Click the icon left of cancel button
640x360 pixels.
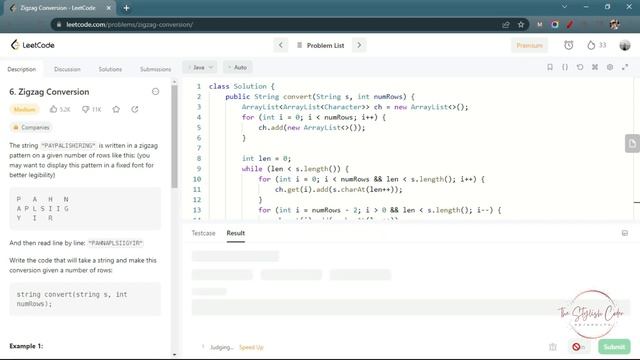pos(553,347)
